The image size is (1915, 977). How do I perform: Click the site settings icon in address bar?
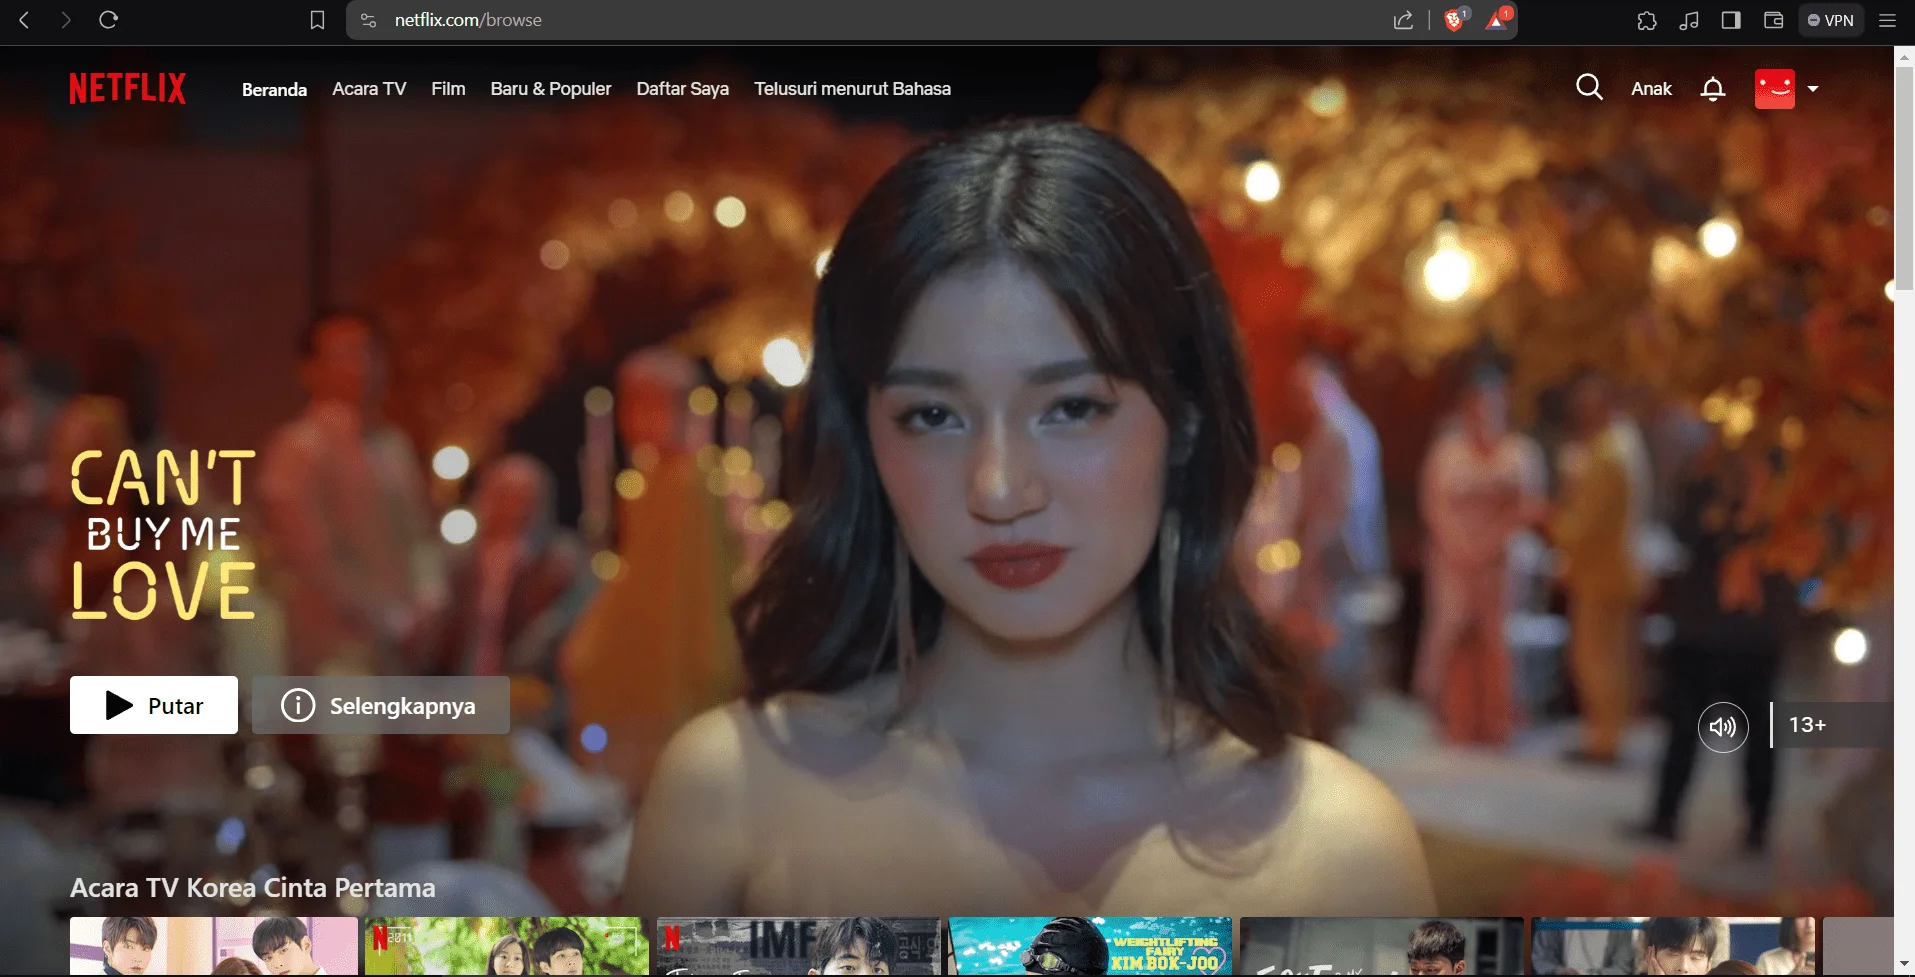[368, 20]
